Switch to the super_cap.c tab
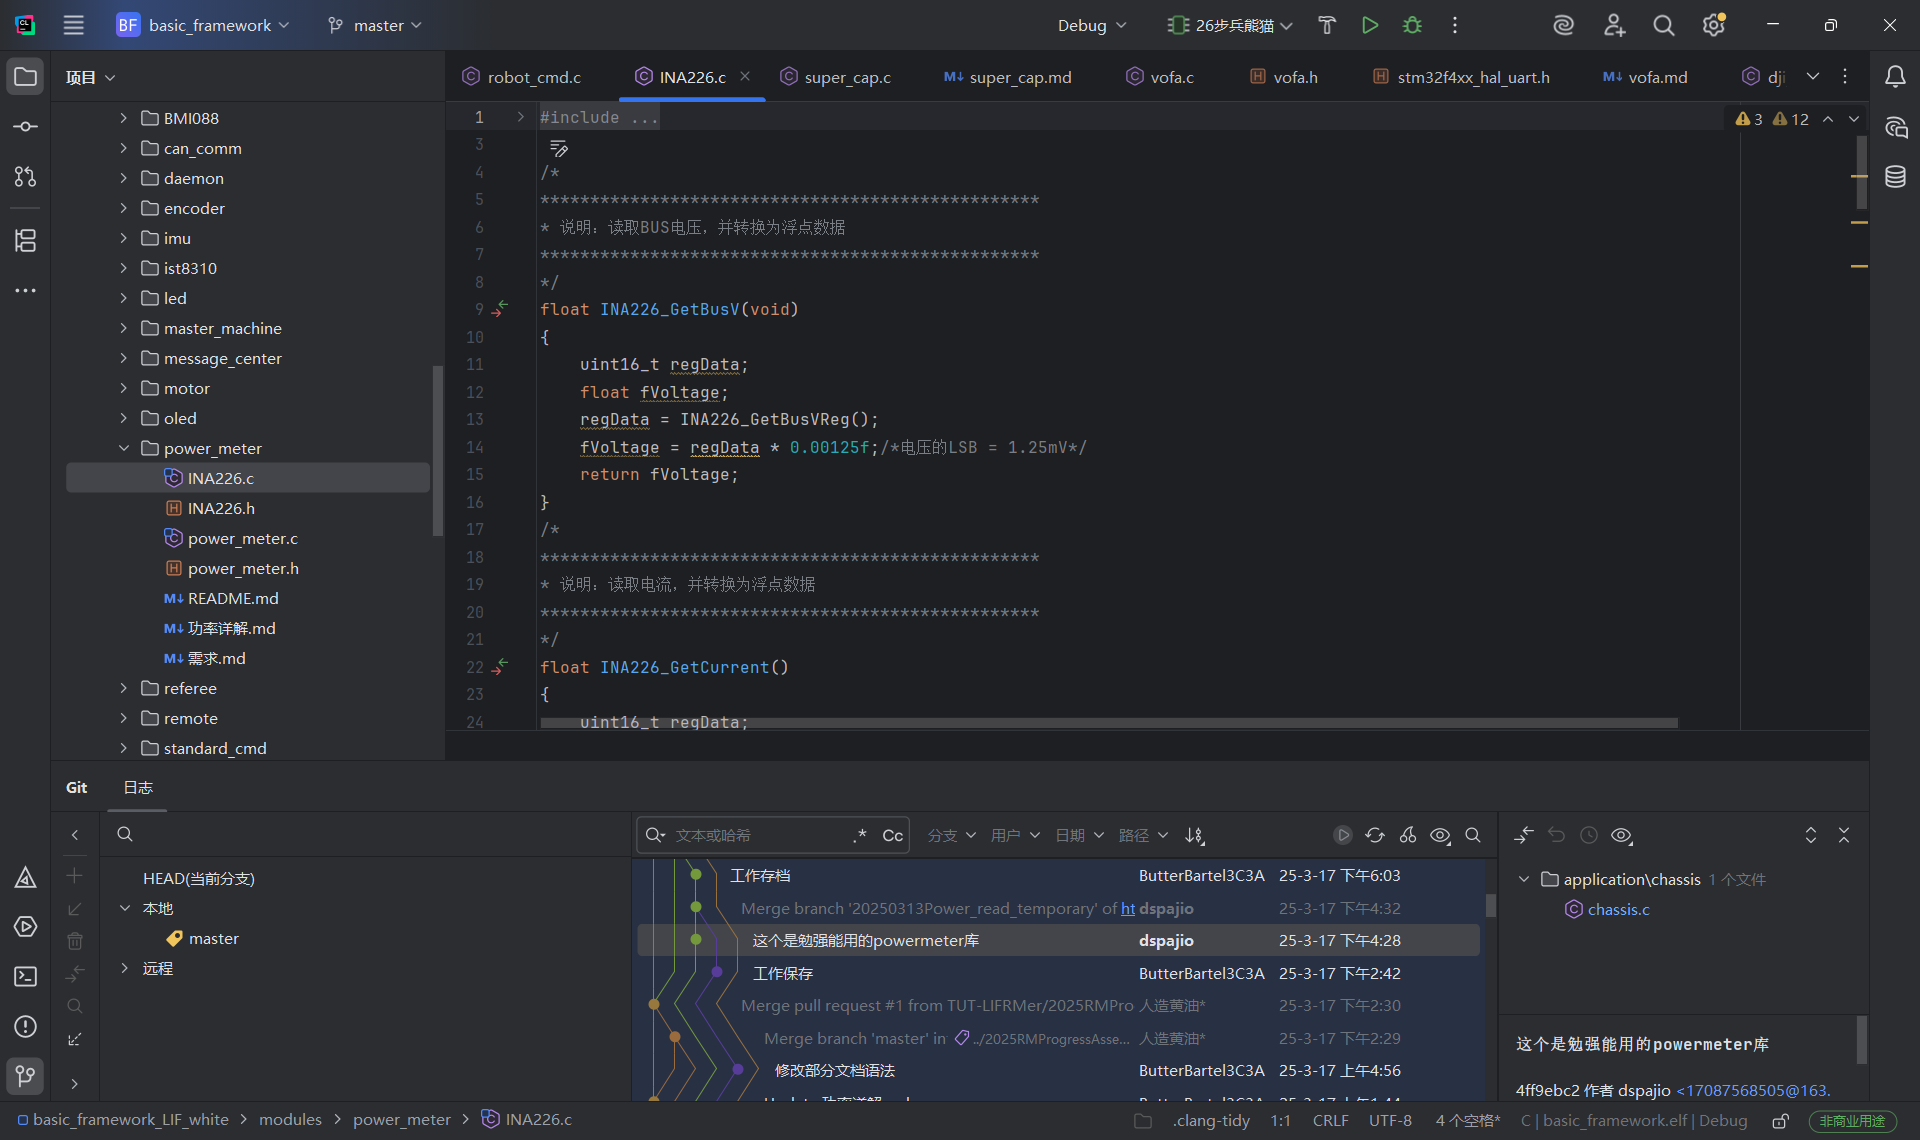The height and width of the screenshot is (1140, 1920). (x=836, y=77)
